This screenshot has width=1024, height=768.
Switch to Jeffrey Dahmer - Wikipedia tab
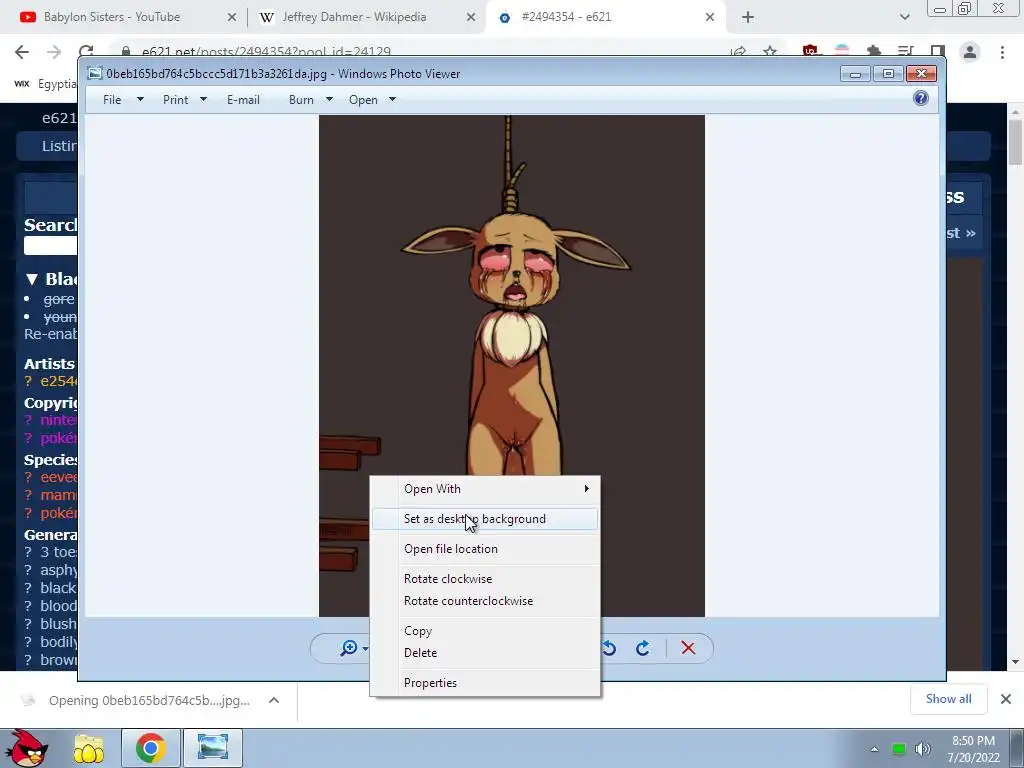point(366,18)
